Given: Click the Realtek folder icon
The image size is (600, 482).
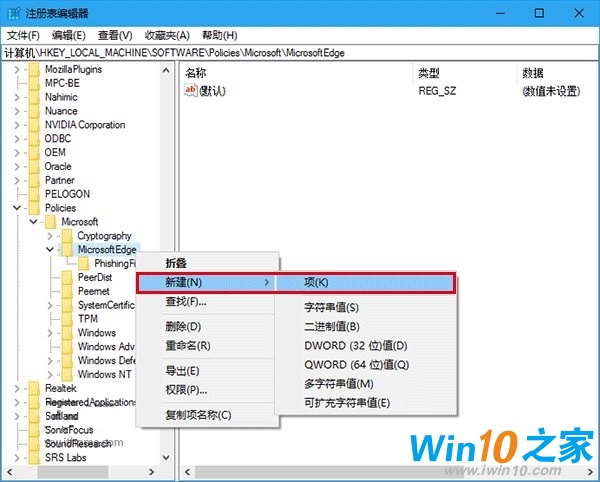Looking at the screenshot, I should 36,388.
